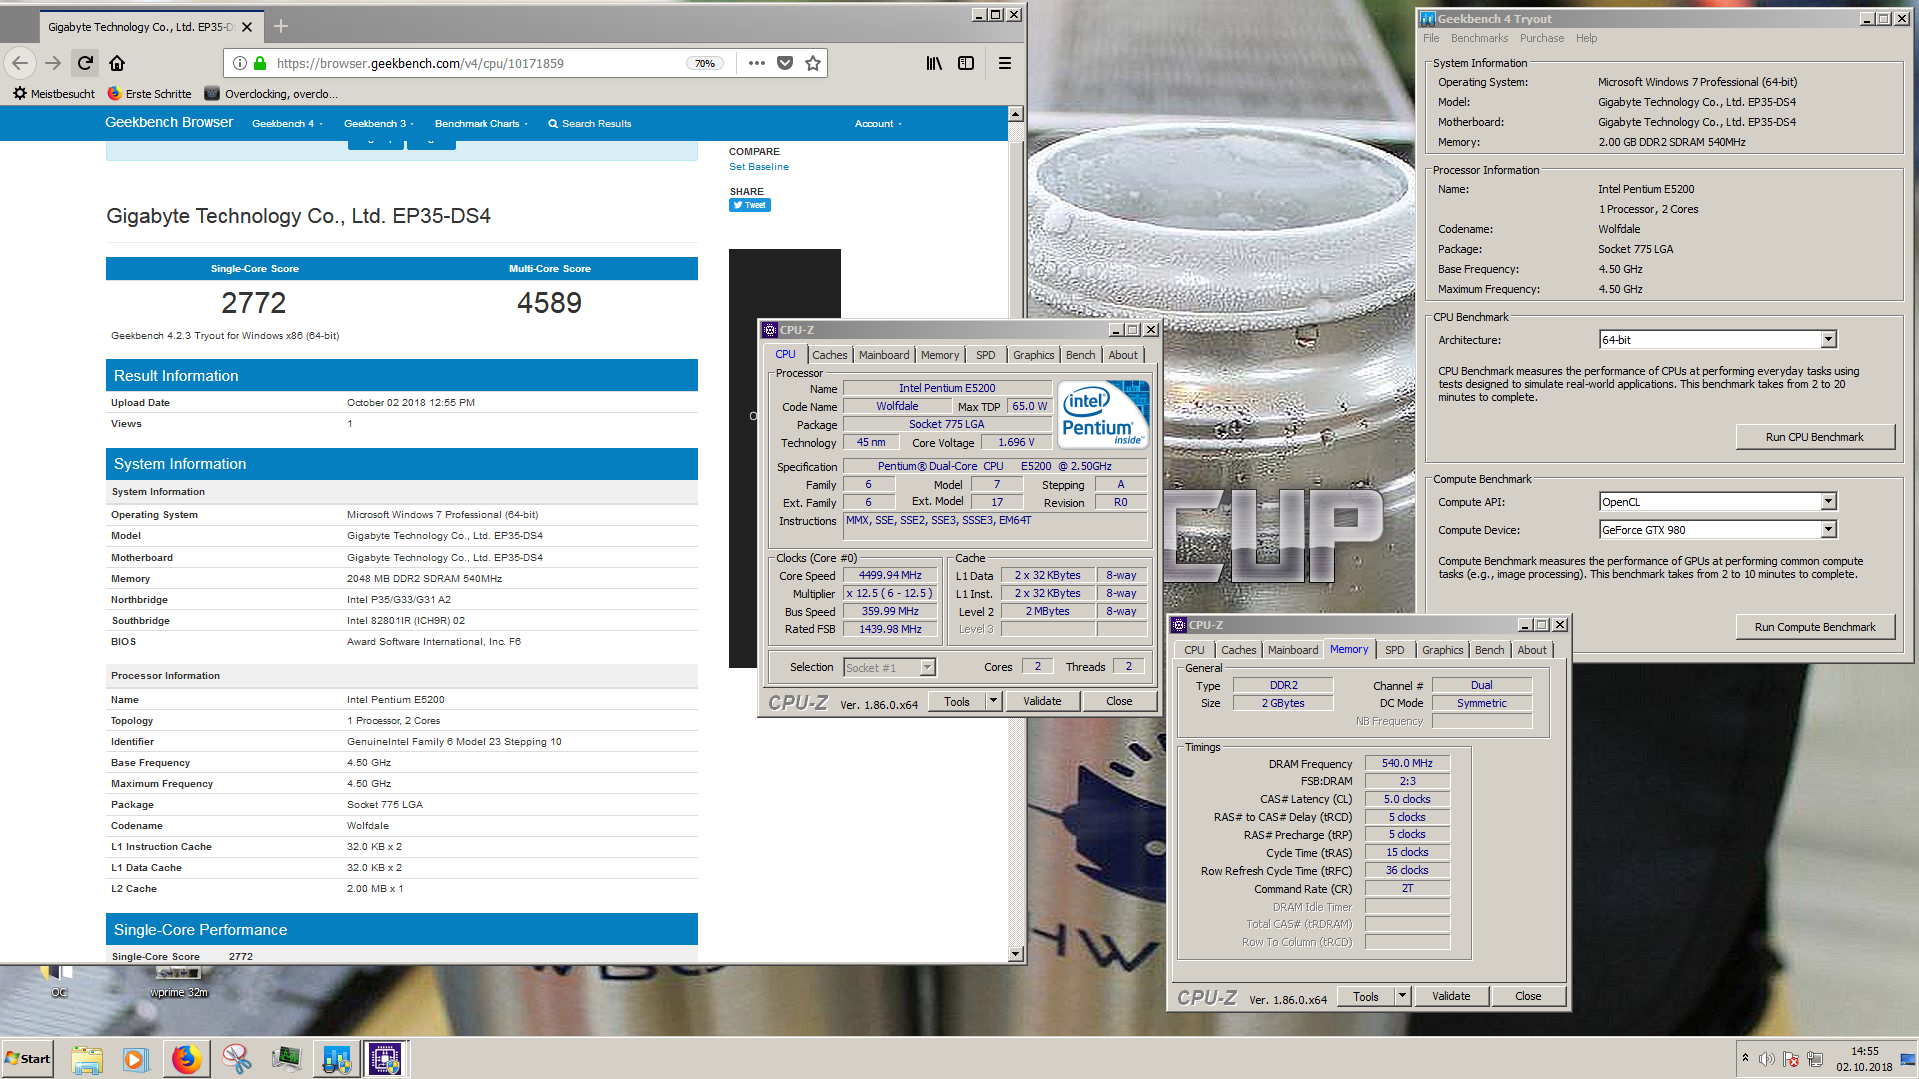Close the Gigabyte Technology browser tab
This screenshot has width=1919, height=1079.
pos(247,27)
